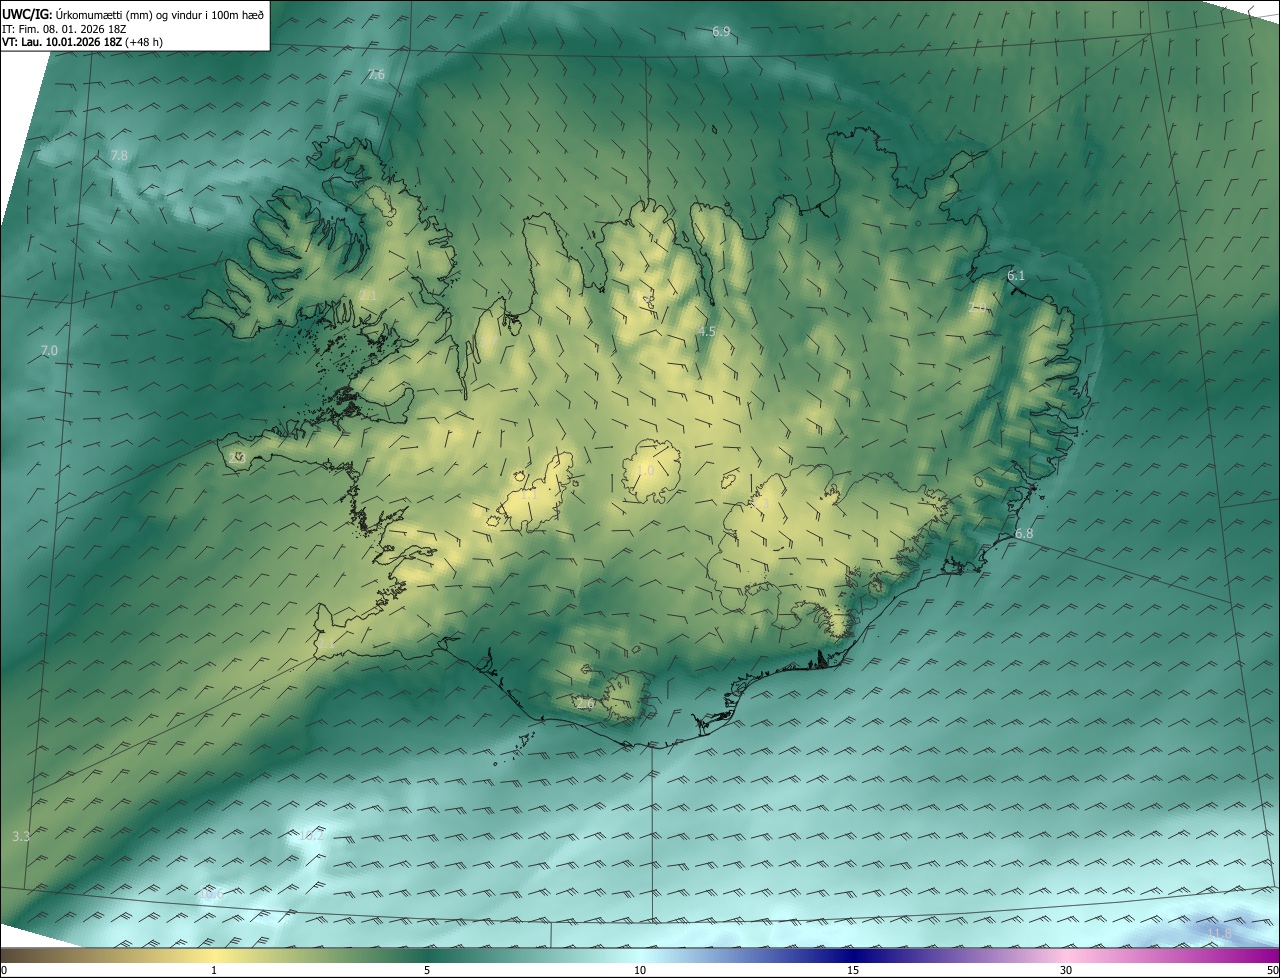Click the 1.1 value label on Langjökull glacier
The height and width of the screenshot is (978, 1280).
click(528, 494)
